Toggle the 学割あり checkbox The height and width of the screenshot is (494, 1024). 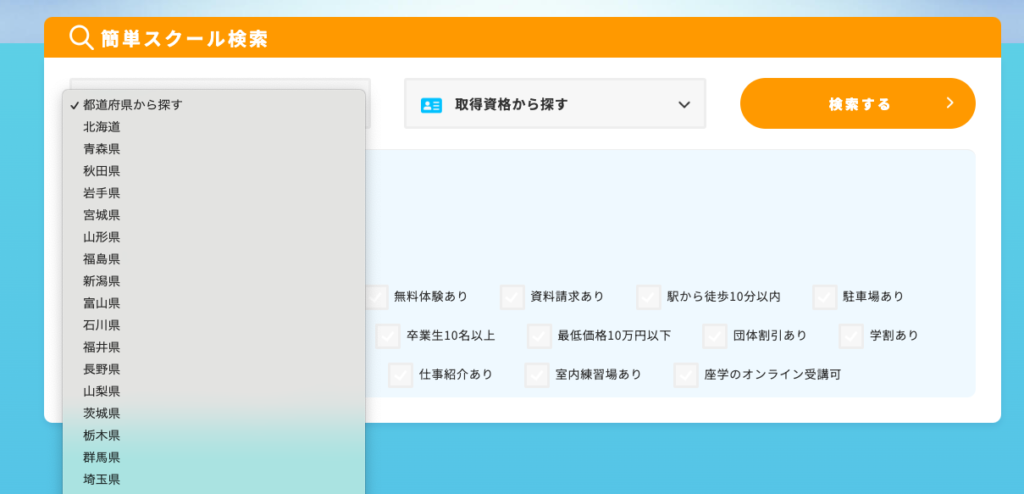(851, 336)
